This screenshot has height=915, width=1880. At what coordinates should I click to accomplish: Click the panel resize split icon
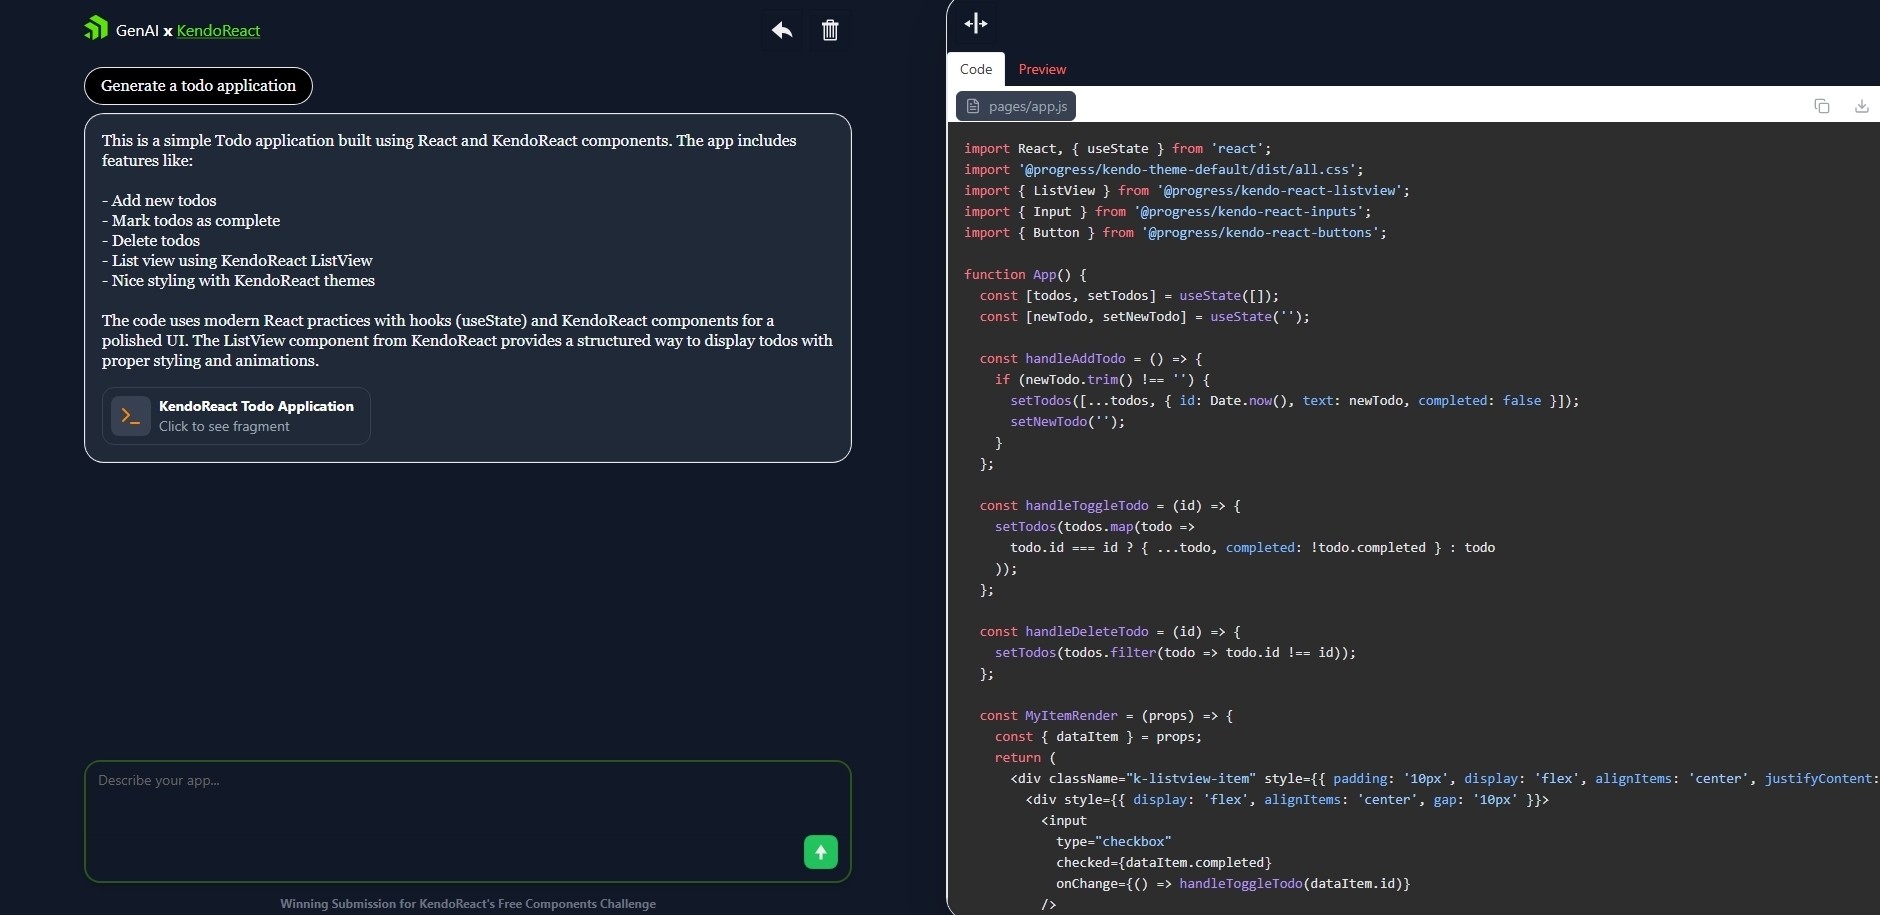click(976, 23)
